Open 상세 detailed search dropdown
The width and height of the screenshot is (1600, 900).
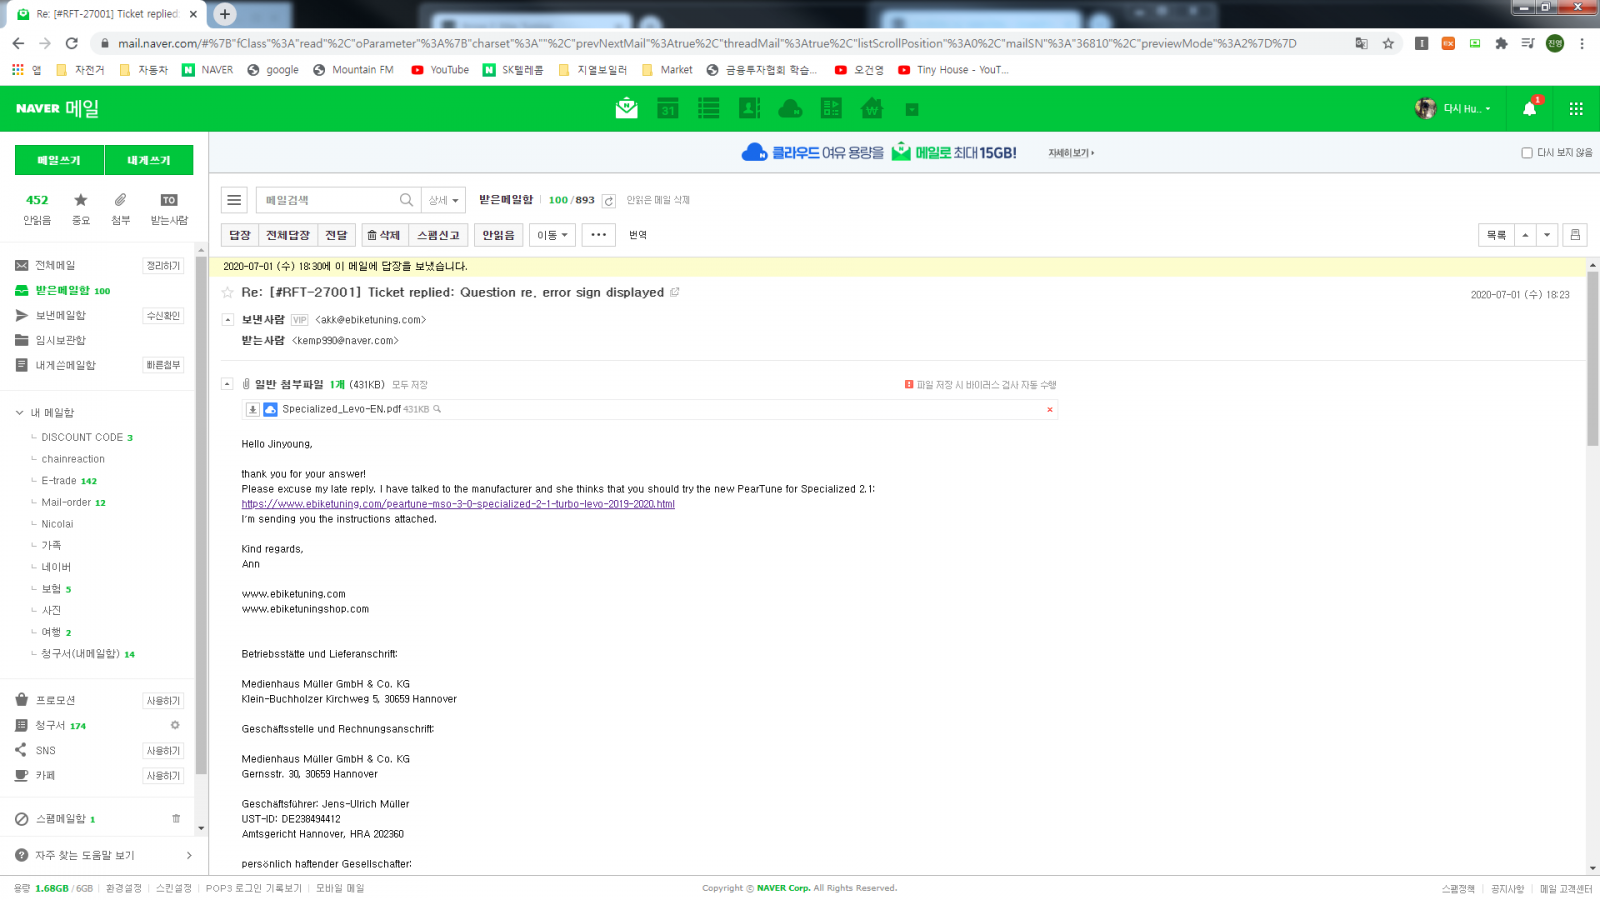443,200
